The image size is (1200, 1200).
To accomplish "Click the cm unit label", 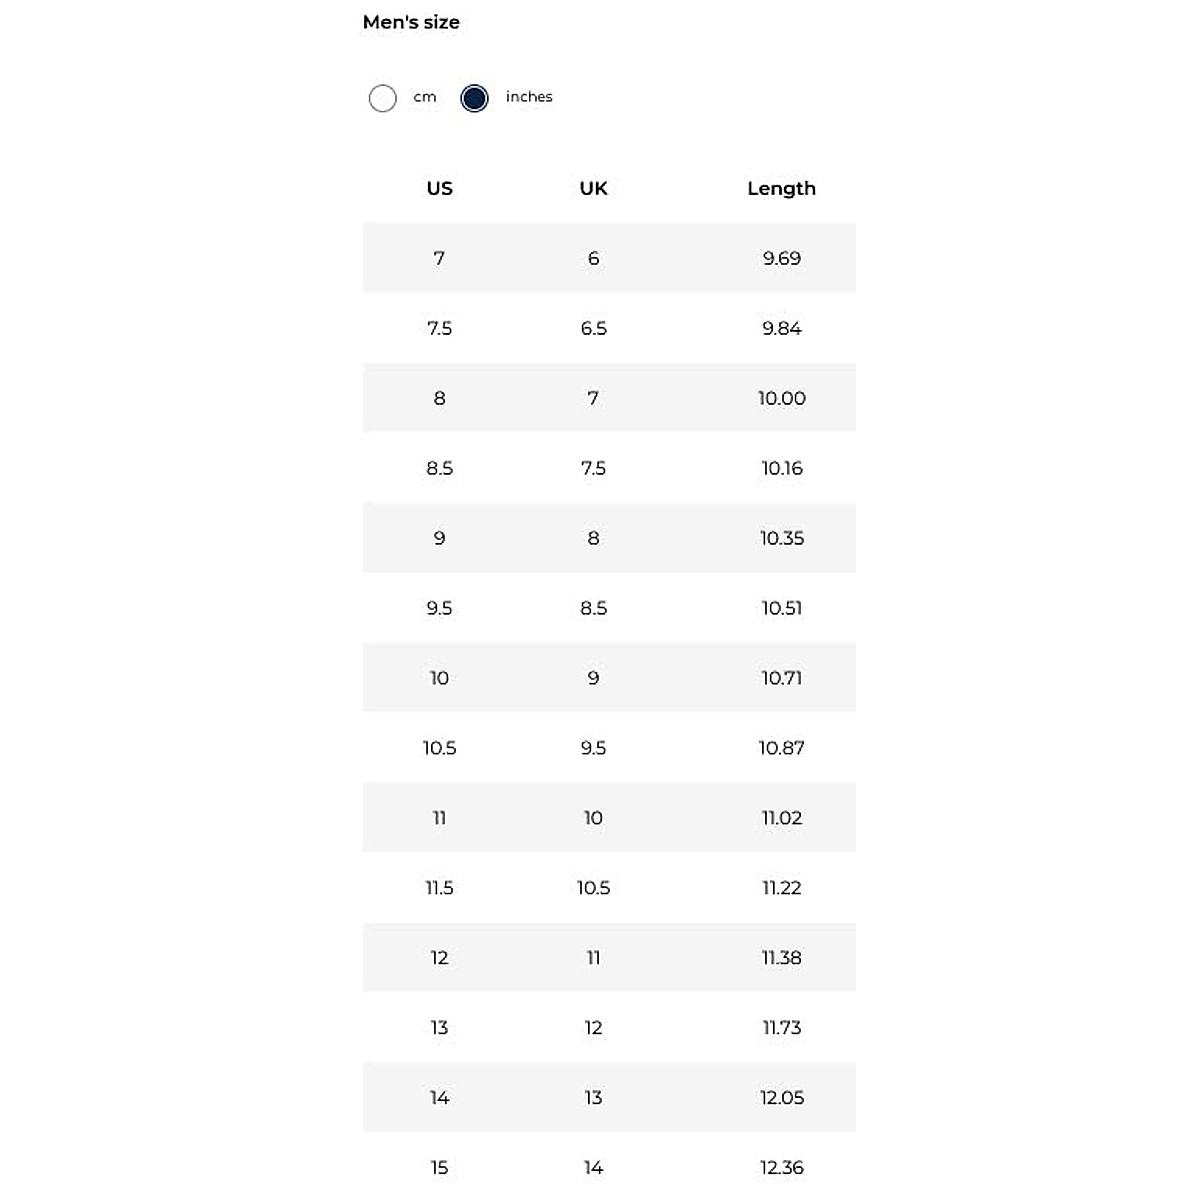I will pos(425,97).
